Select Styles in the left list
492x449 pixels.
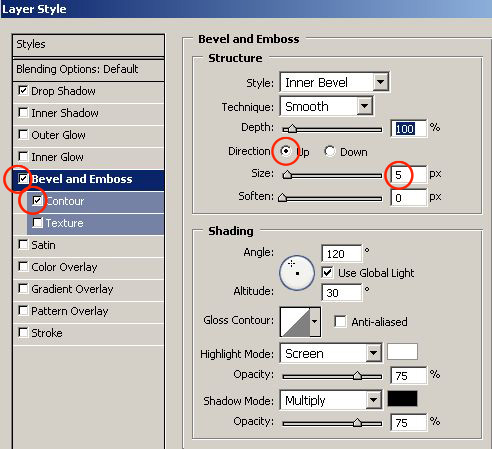[88, 45]
